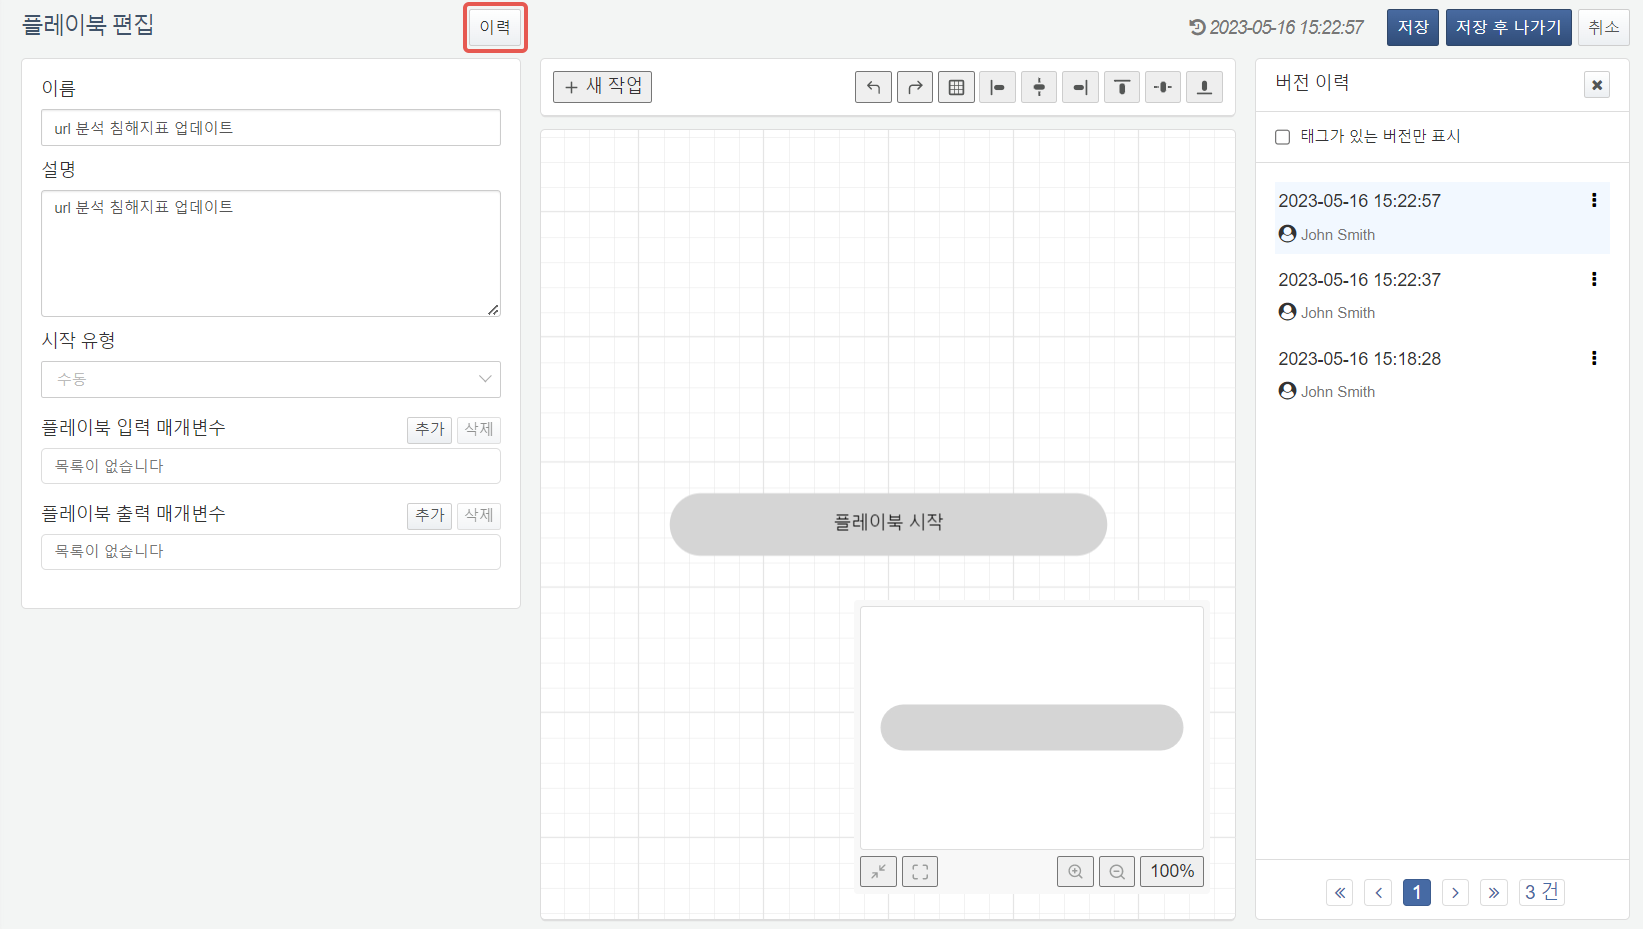Viewport: 1643px width, 929px height.
Task: Add a new task with 새 작업
Action: coord(603,87)
